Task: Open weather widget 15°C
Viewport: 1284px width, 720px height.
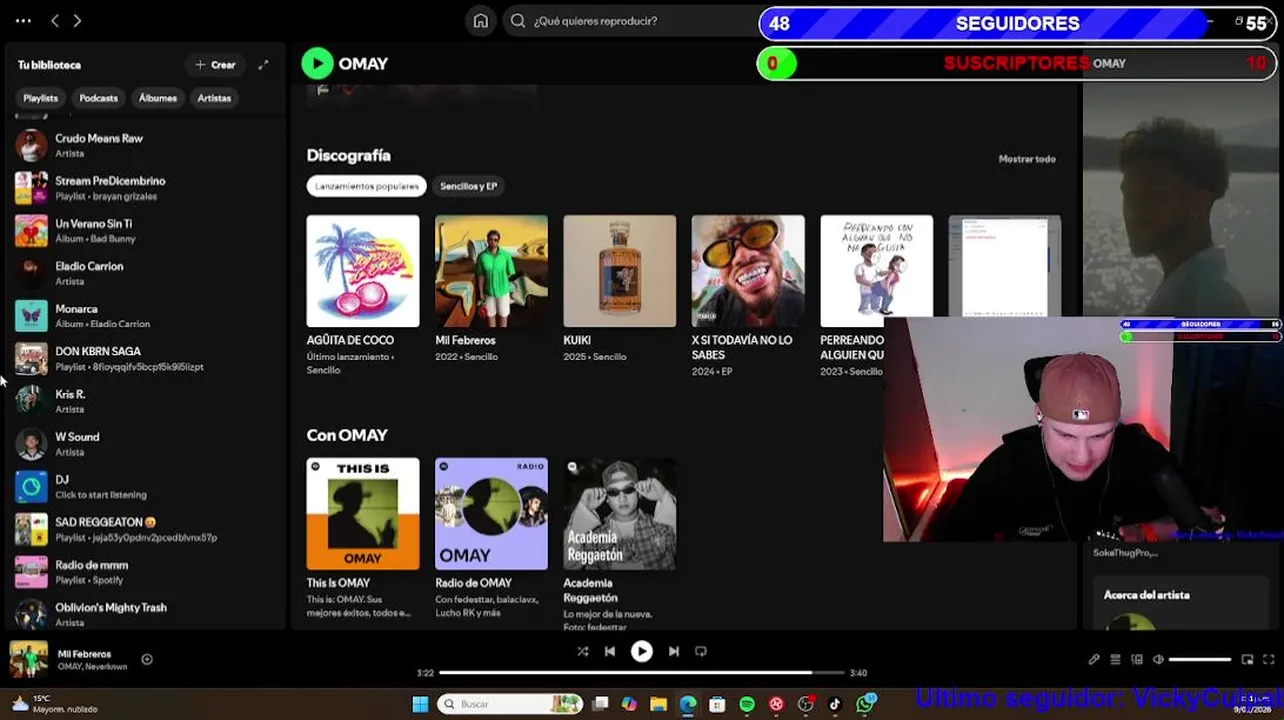Action: click(55, 704)
